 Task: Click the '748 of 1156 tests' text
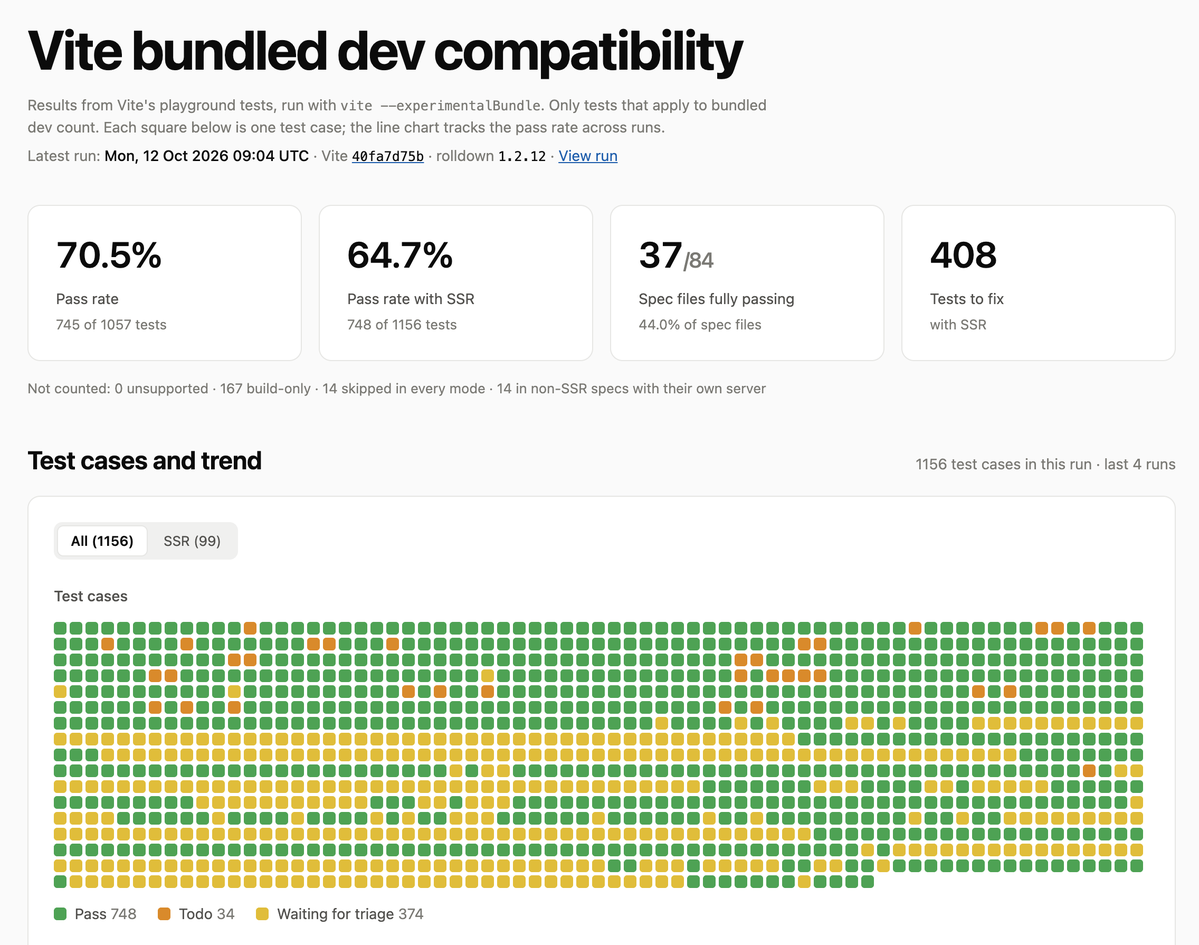(401, 325)
